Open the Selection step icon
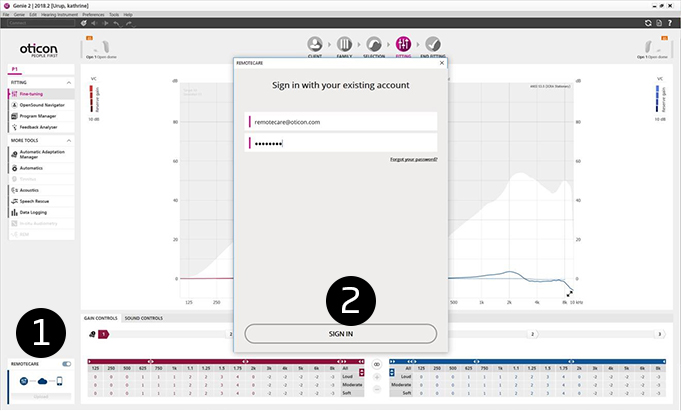Screen dimensions: 681x411 [x=374, y=44]
